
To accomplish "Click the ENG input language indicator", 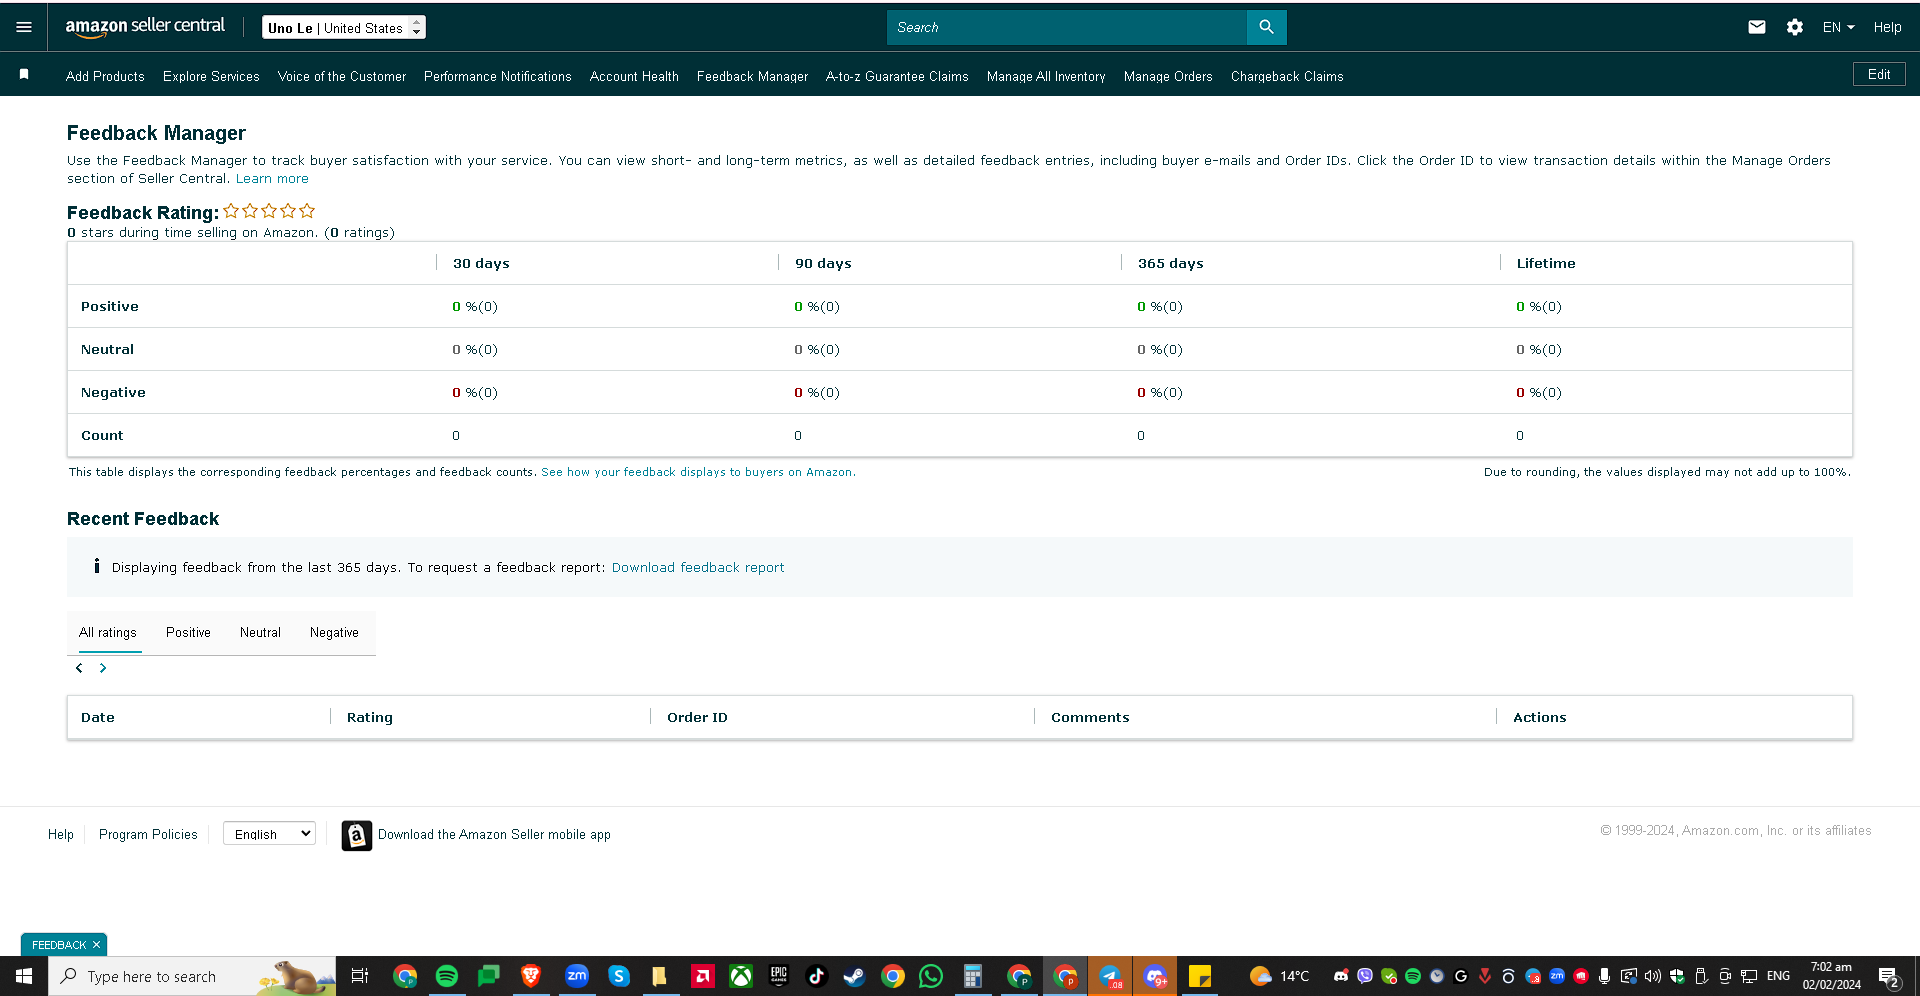I will 1778,976.
